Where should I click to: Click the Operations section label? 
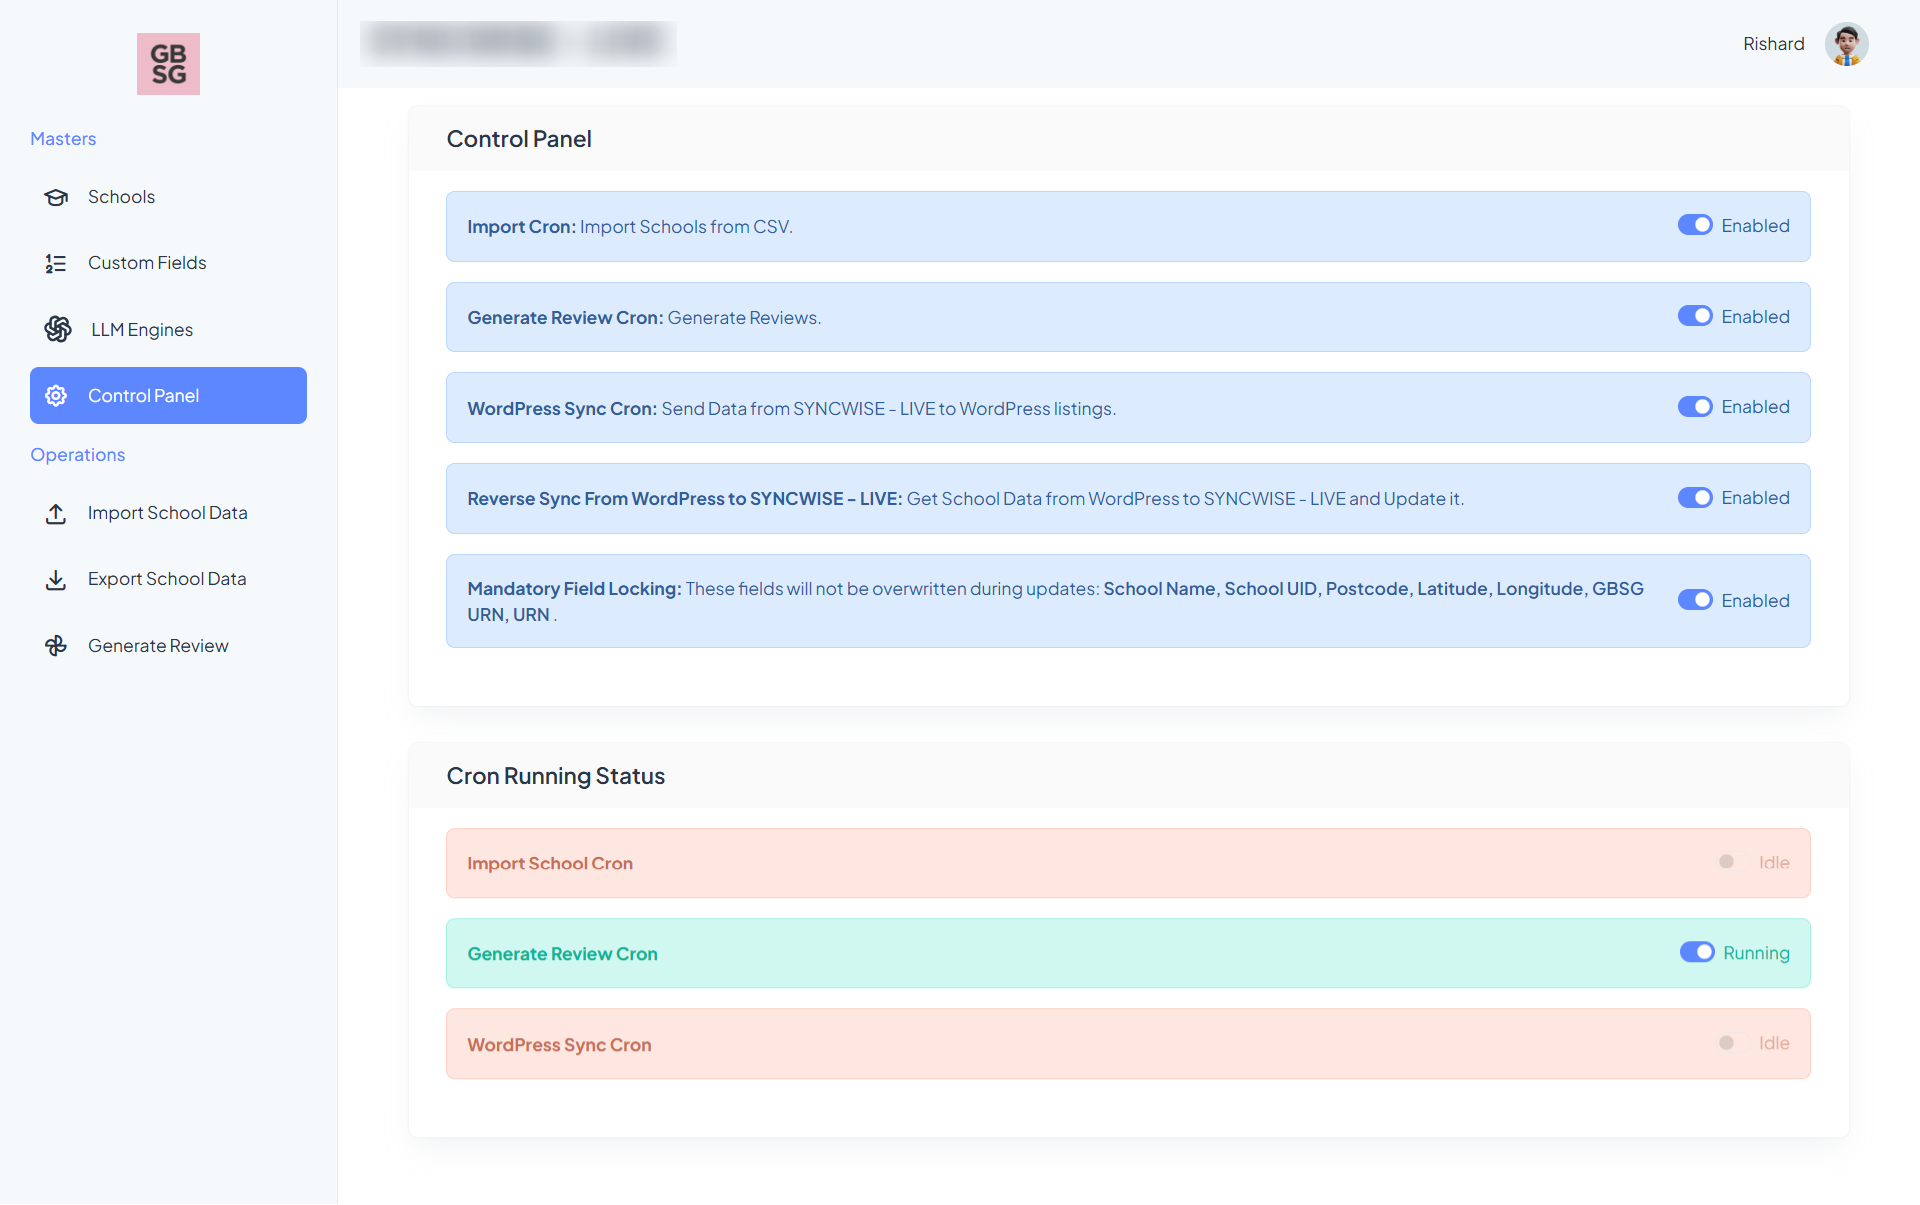[78, 455]
